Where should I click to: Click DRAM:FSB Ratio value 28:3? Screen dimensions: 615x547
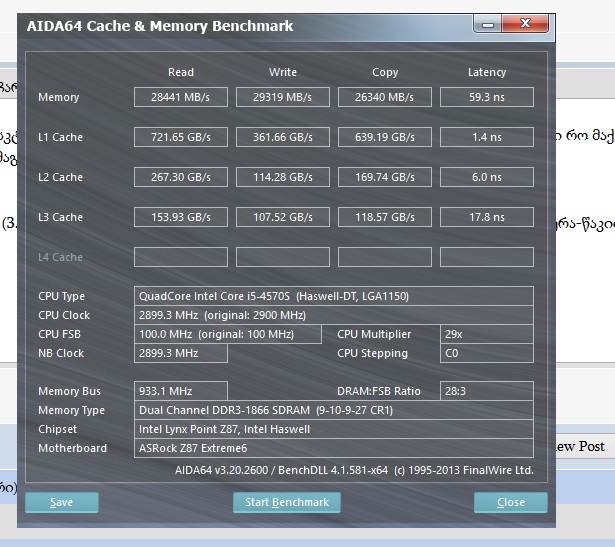point(487,391)
